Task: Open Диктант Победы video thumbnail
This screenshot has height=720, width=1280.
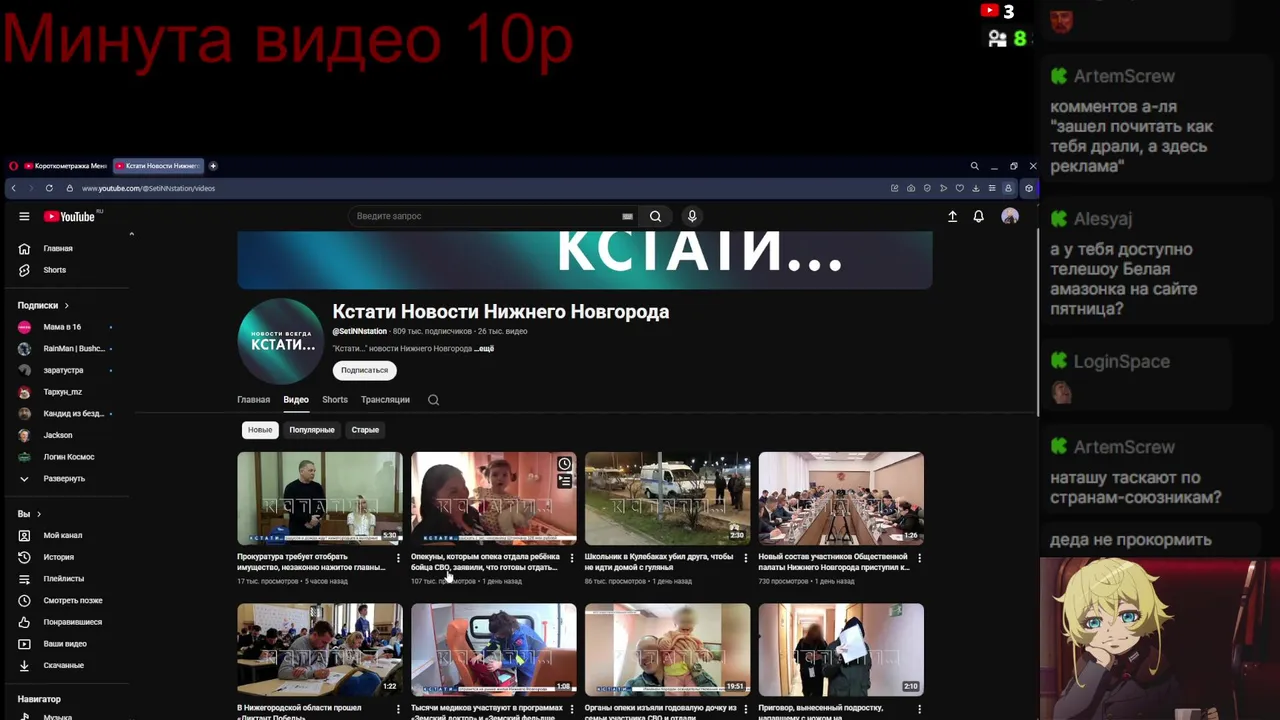Action: (320, 649)
